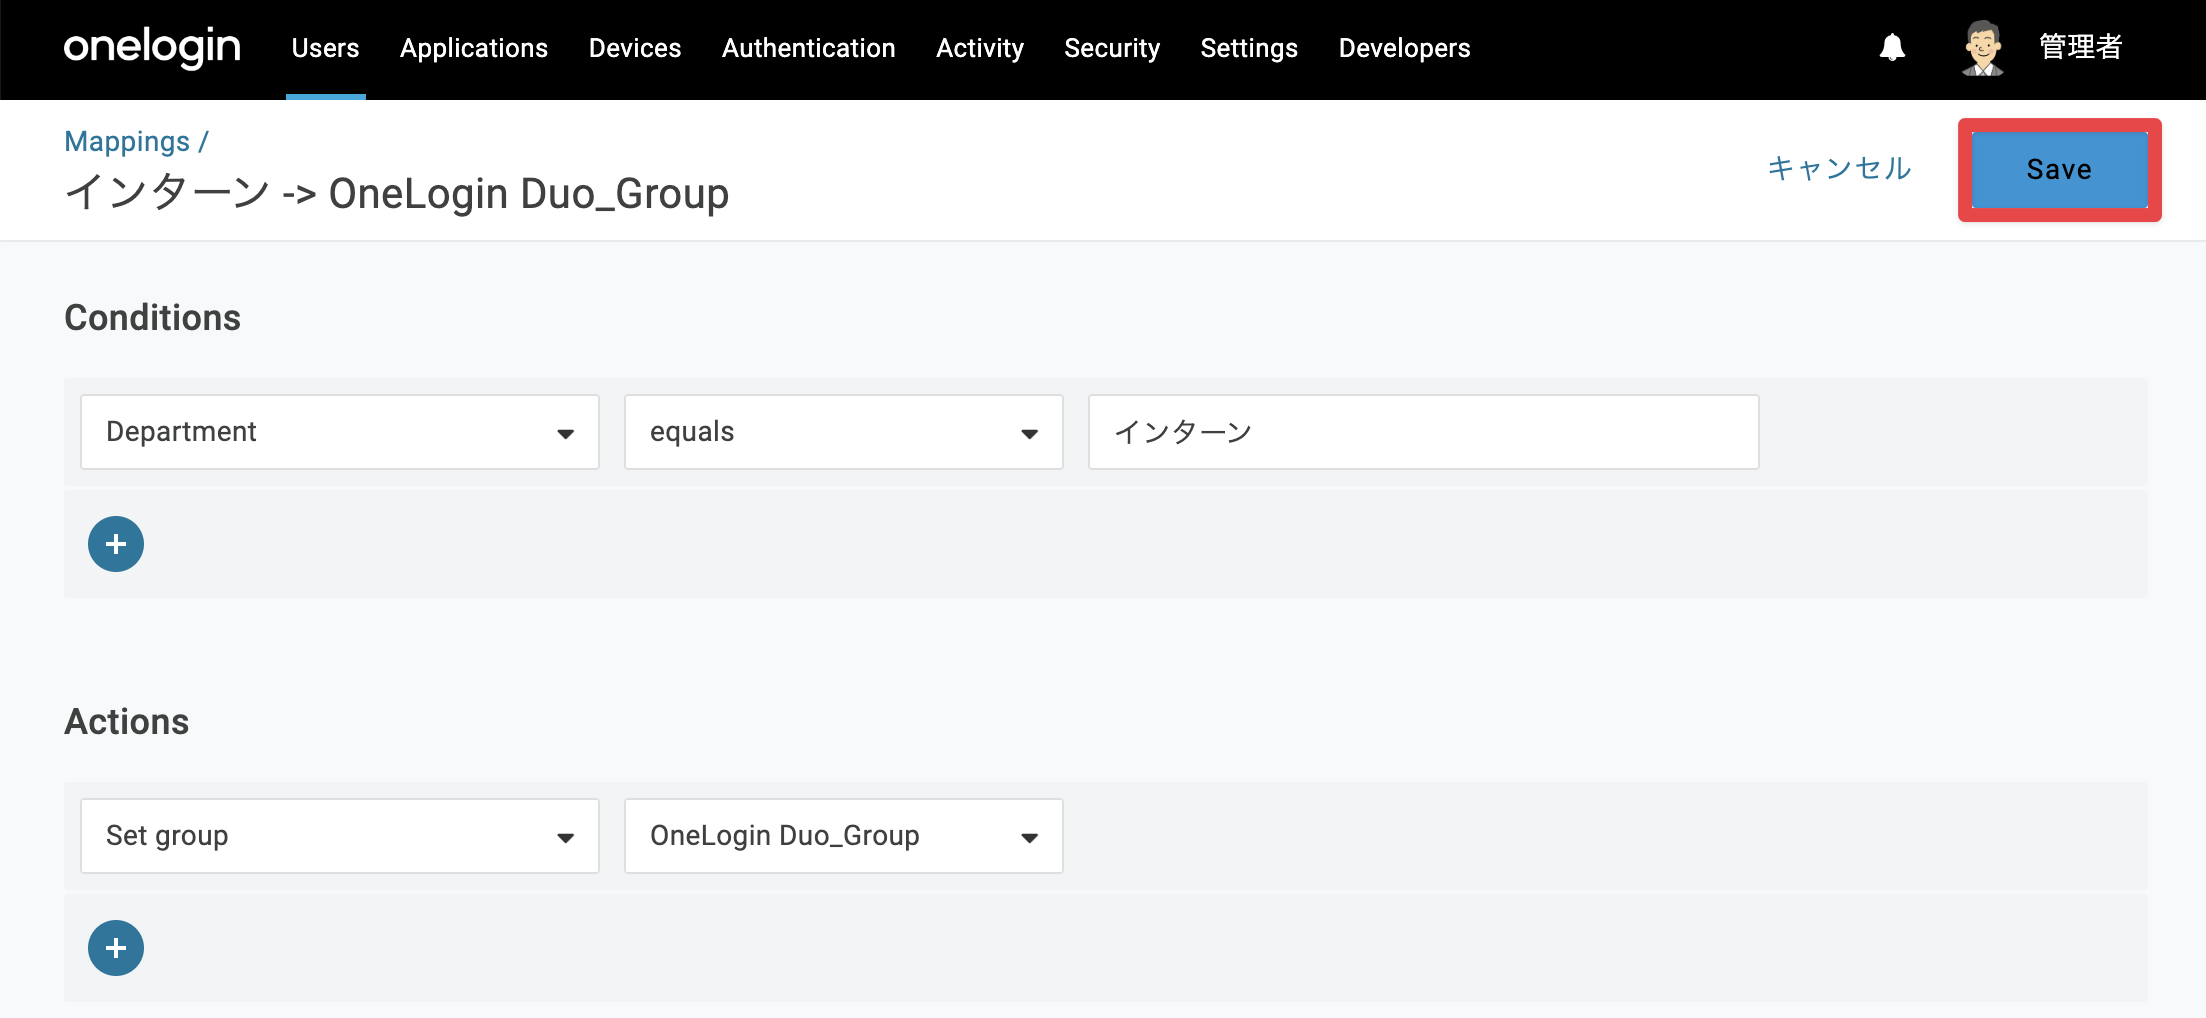
Task: Open the Devices menu
Action: (635, 48)
